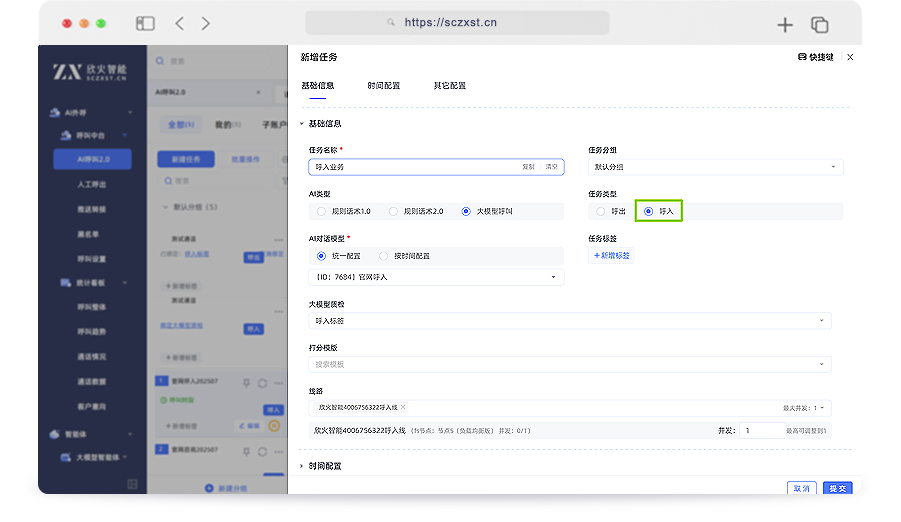Close the 新增任务 panel with X
Viewport: 901px width, 522px height.
850,58
